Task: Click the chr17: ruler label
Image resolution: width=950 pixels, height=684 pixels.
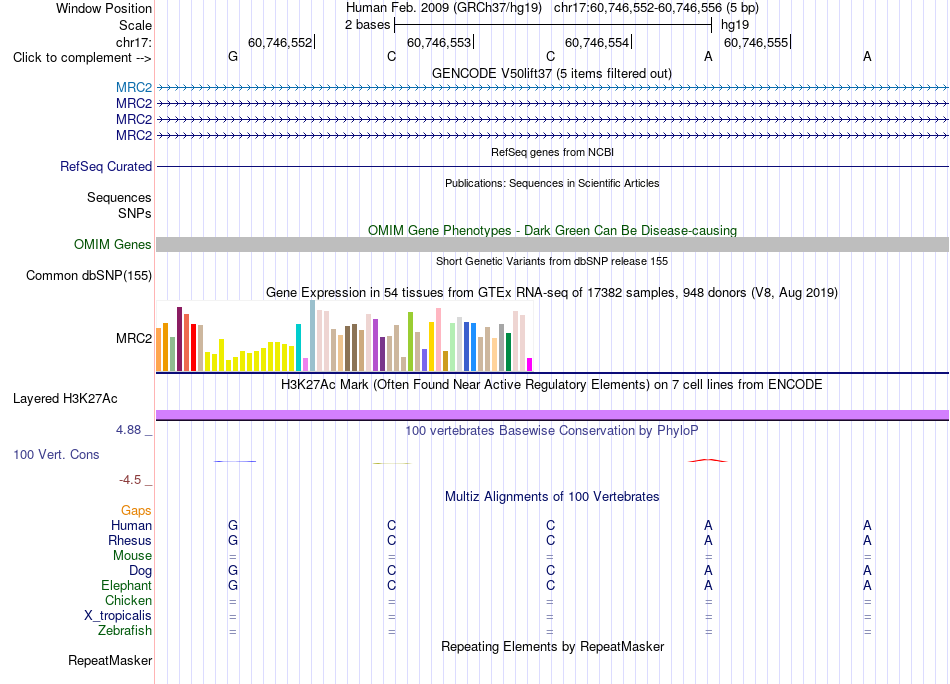Action: (134, 42)
